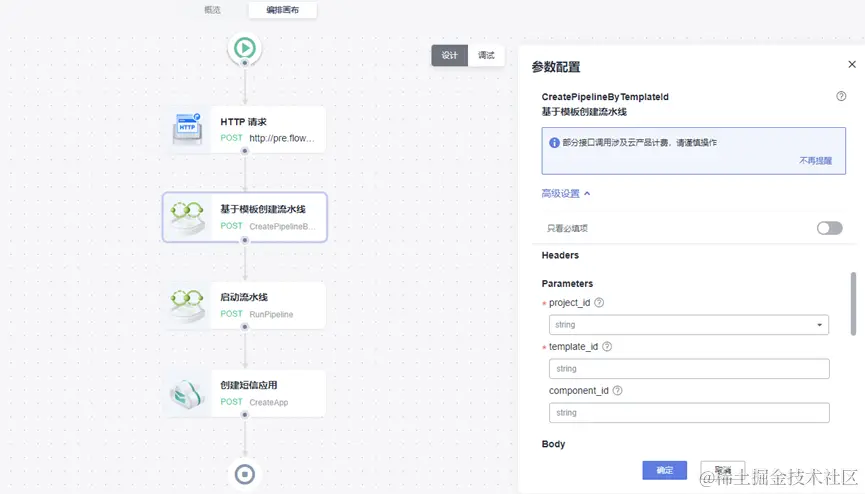Click the end stop node

click(244, 474)
